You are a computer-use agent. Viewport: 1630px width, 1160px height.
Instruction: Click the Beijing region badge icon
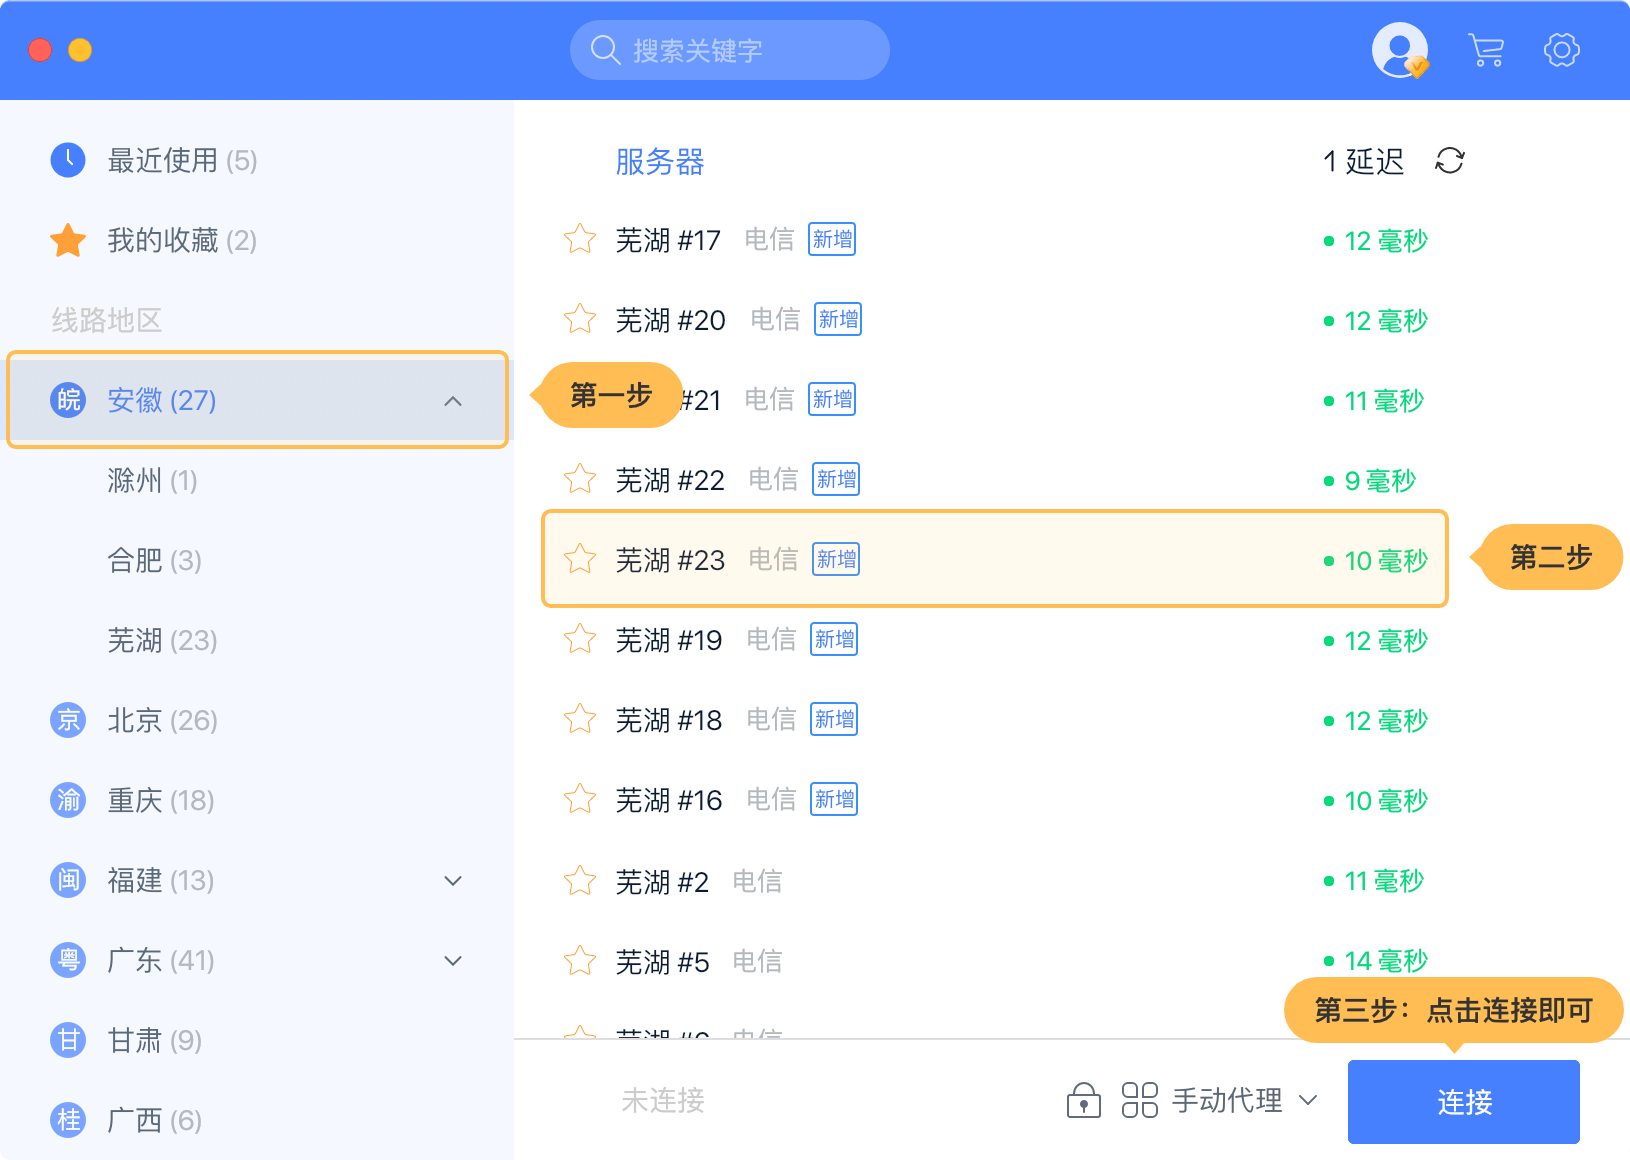tap(68, 720)
